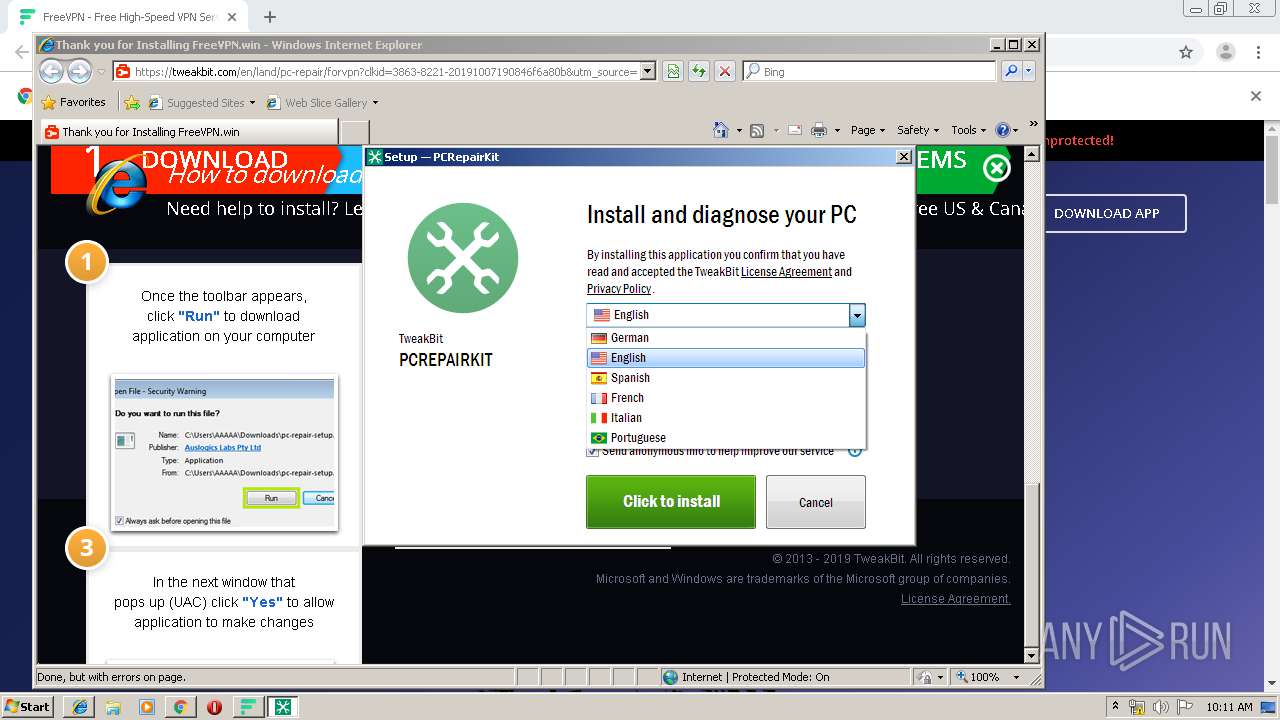Open compatibility view icon in IE address bar
1280x720 pixels.
point(673,72)
